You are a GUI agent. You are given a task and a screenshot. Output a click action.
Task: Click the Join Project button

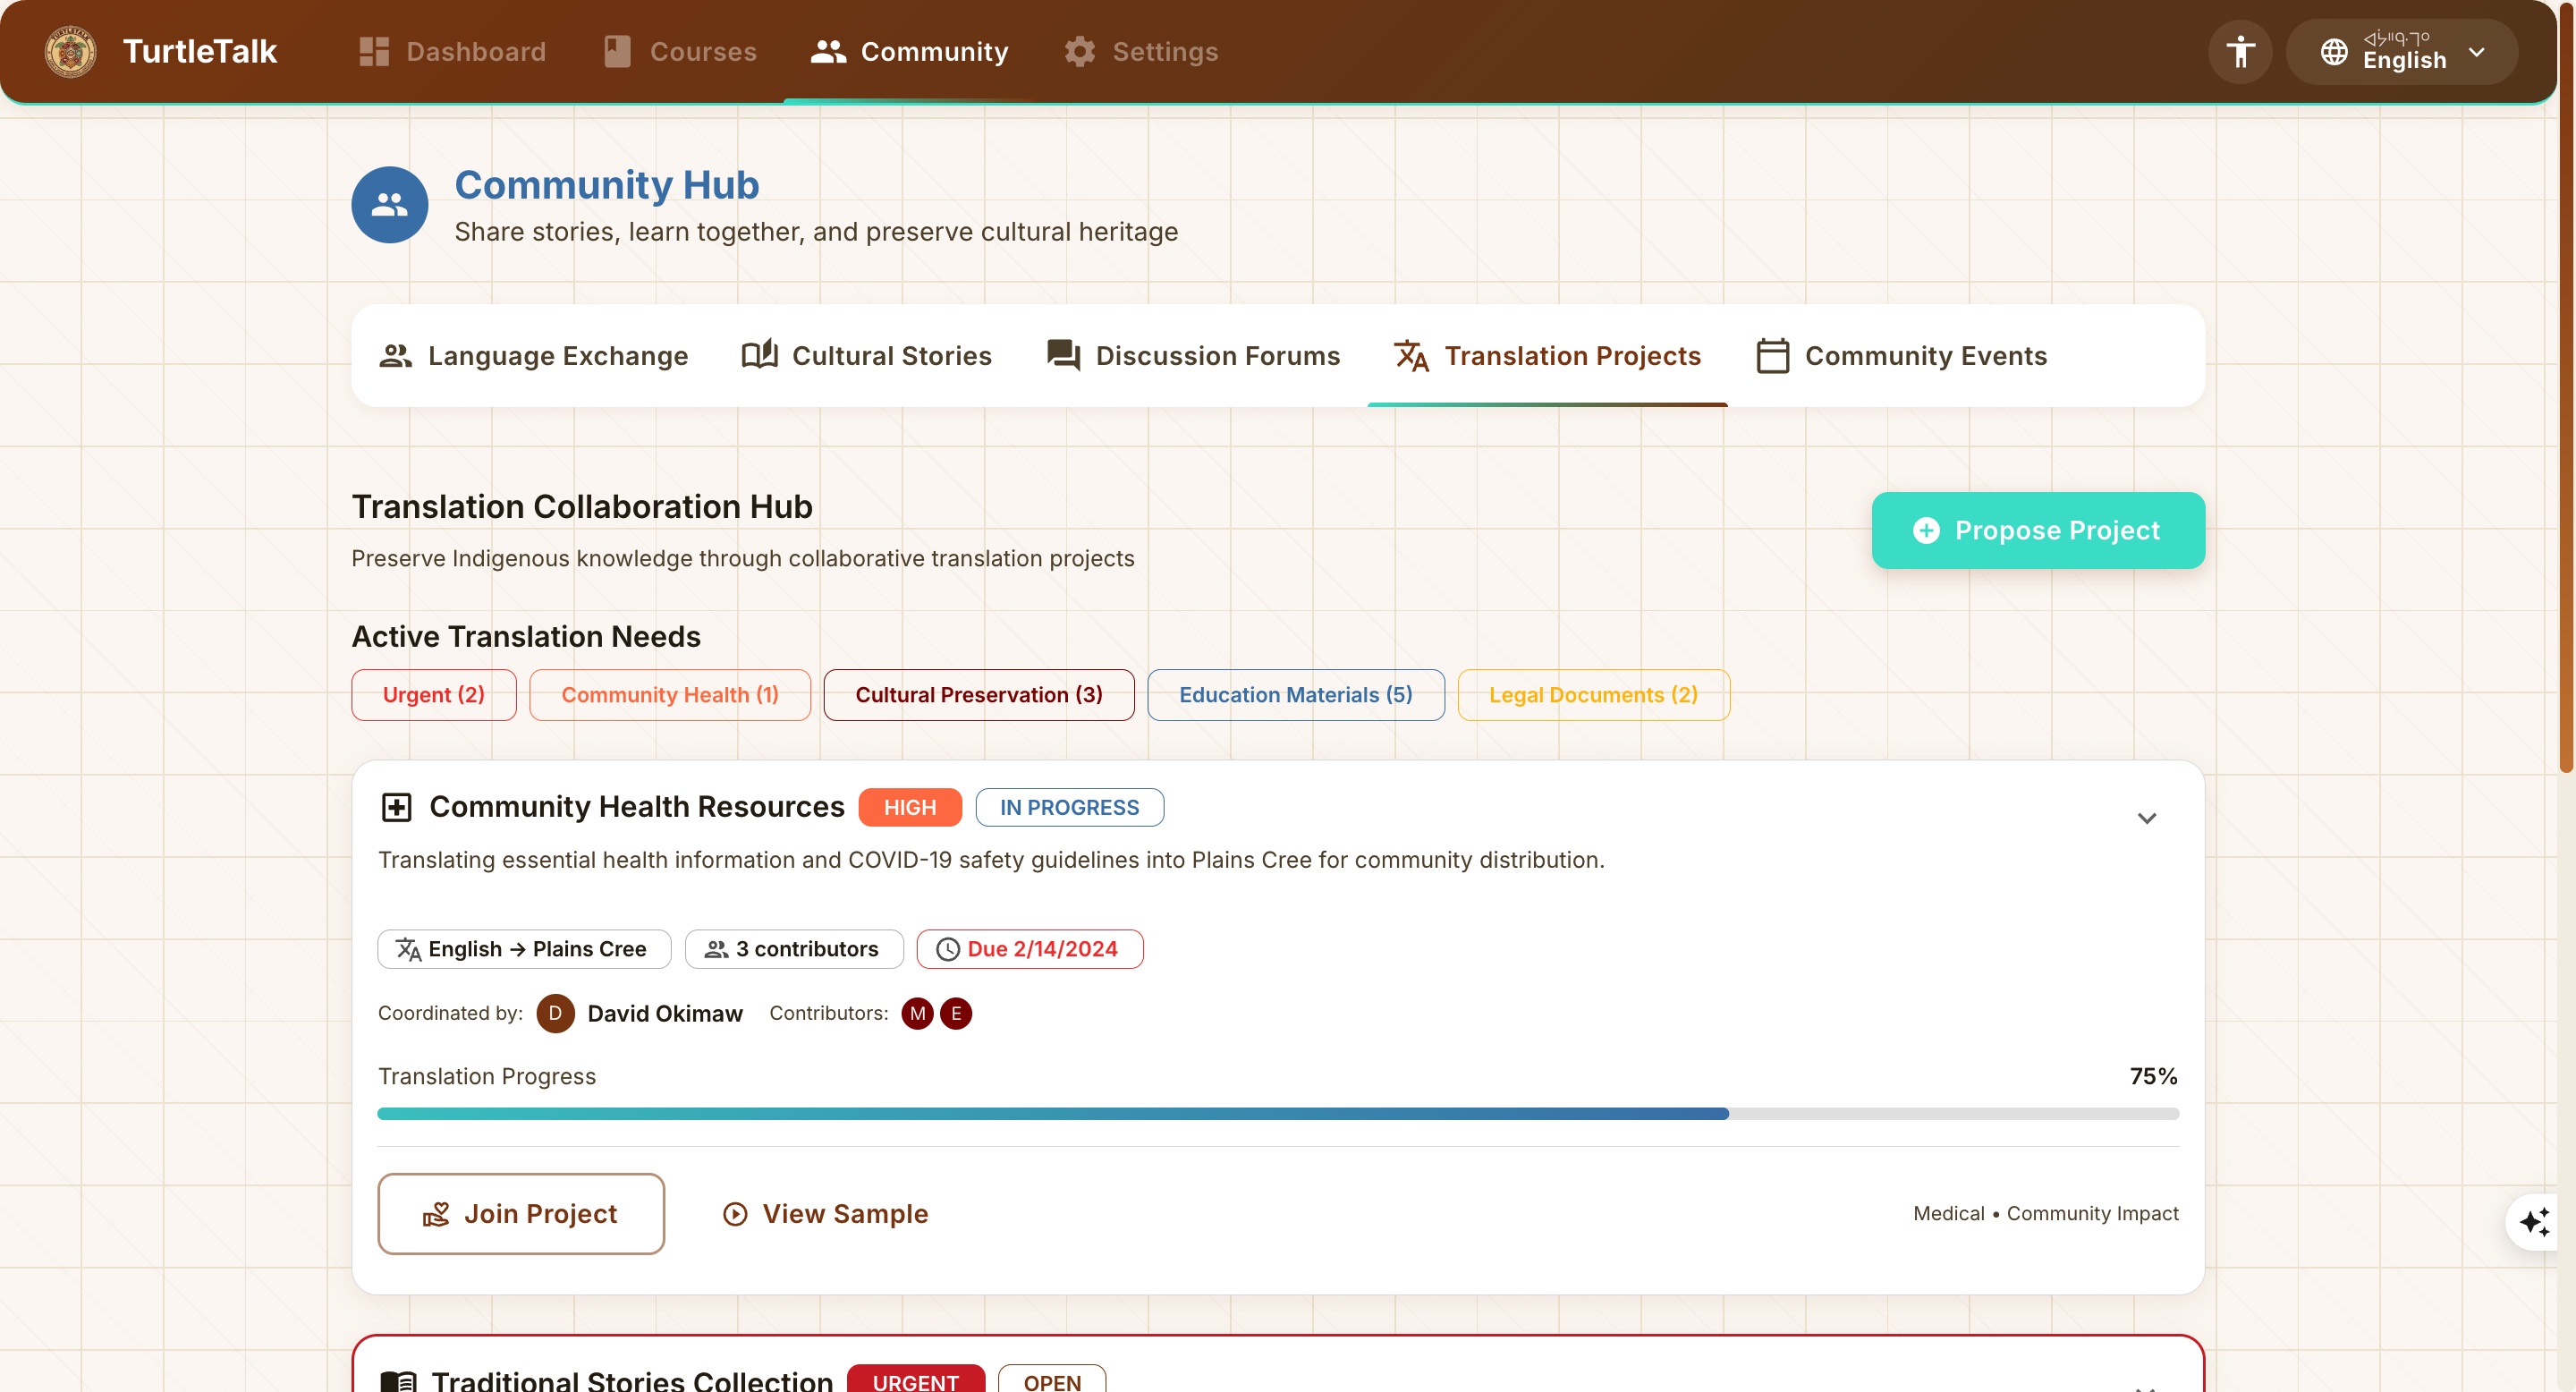click(521, 1213)
